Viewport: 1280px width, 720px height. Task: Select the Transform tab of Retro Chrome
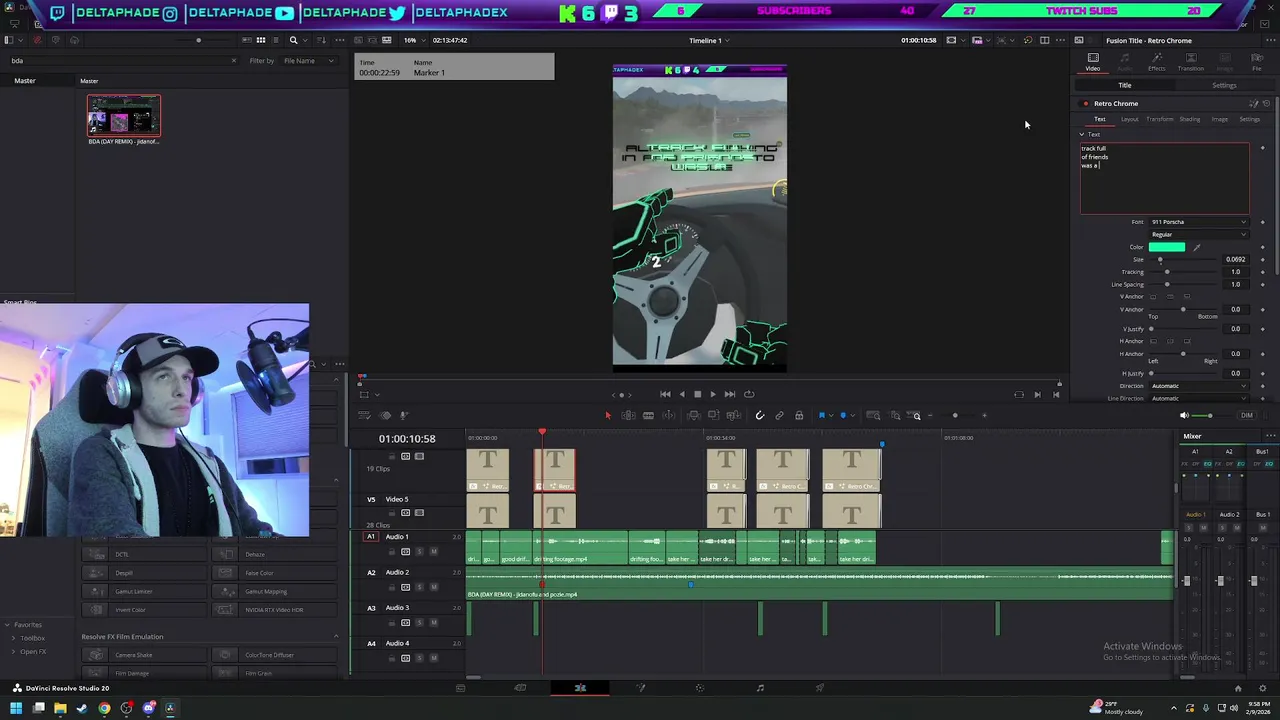[1159, 119]
